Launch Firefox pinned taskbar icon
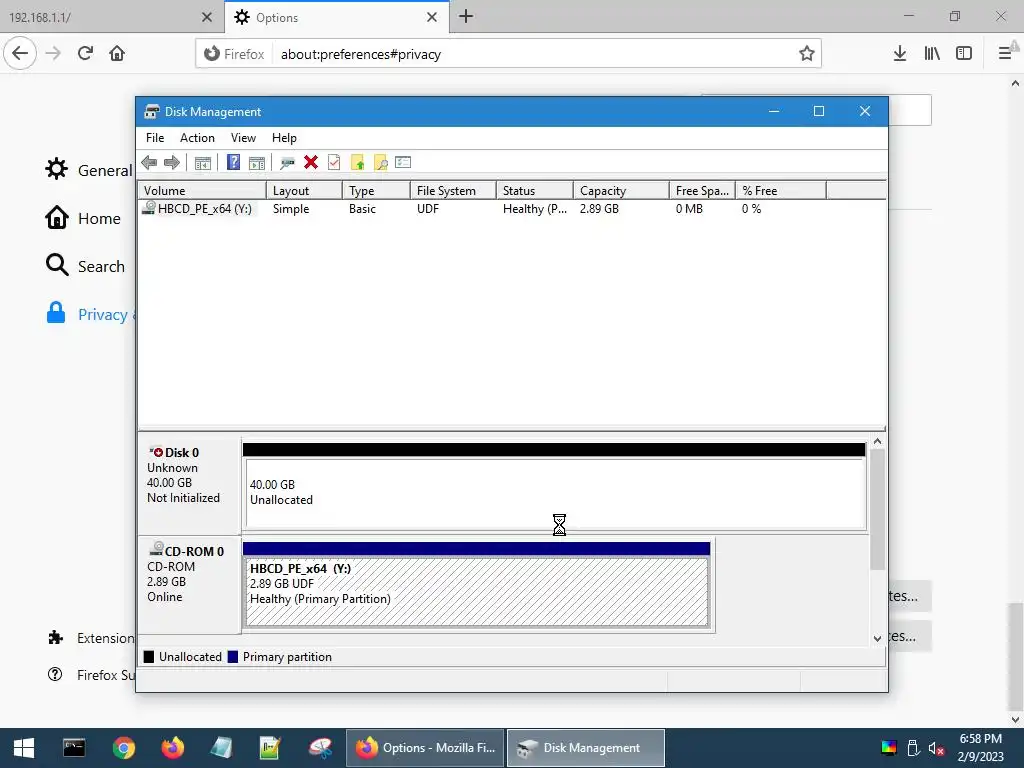The width and height of the screenshot is (1024, 768). coord(172,748)
